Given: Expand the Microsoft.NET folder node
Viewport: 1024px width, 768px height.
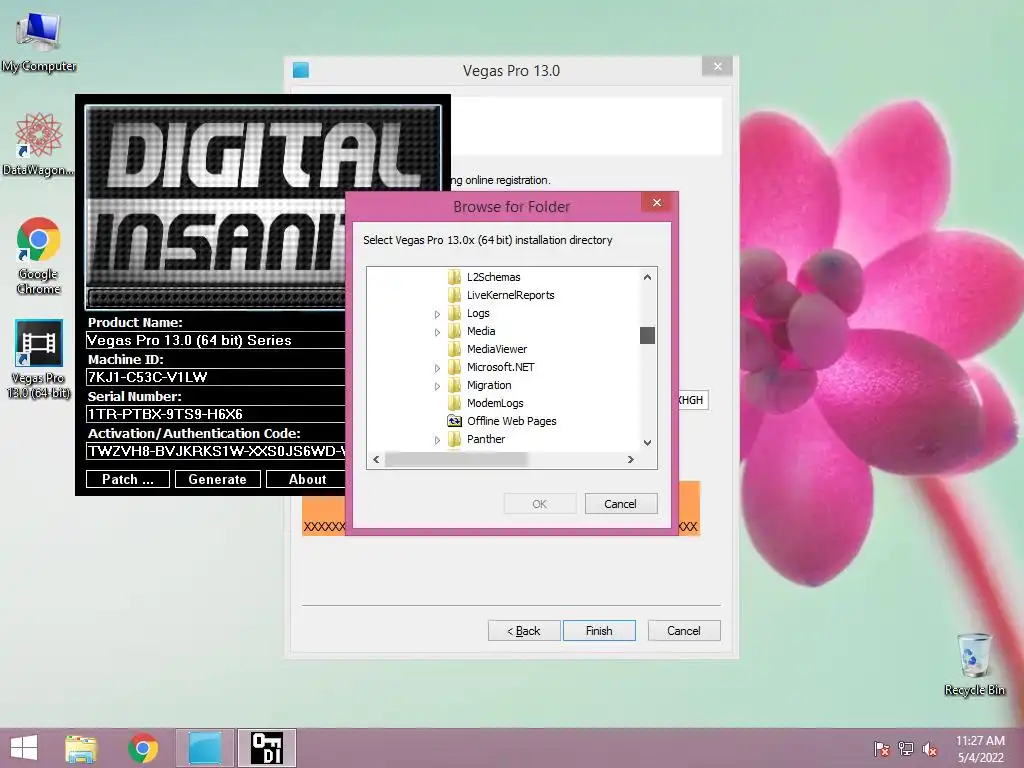Looking at the screenshot, I should pos(437,368).
